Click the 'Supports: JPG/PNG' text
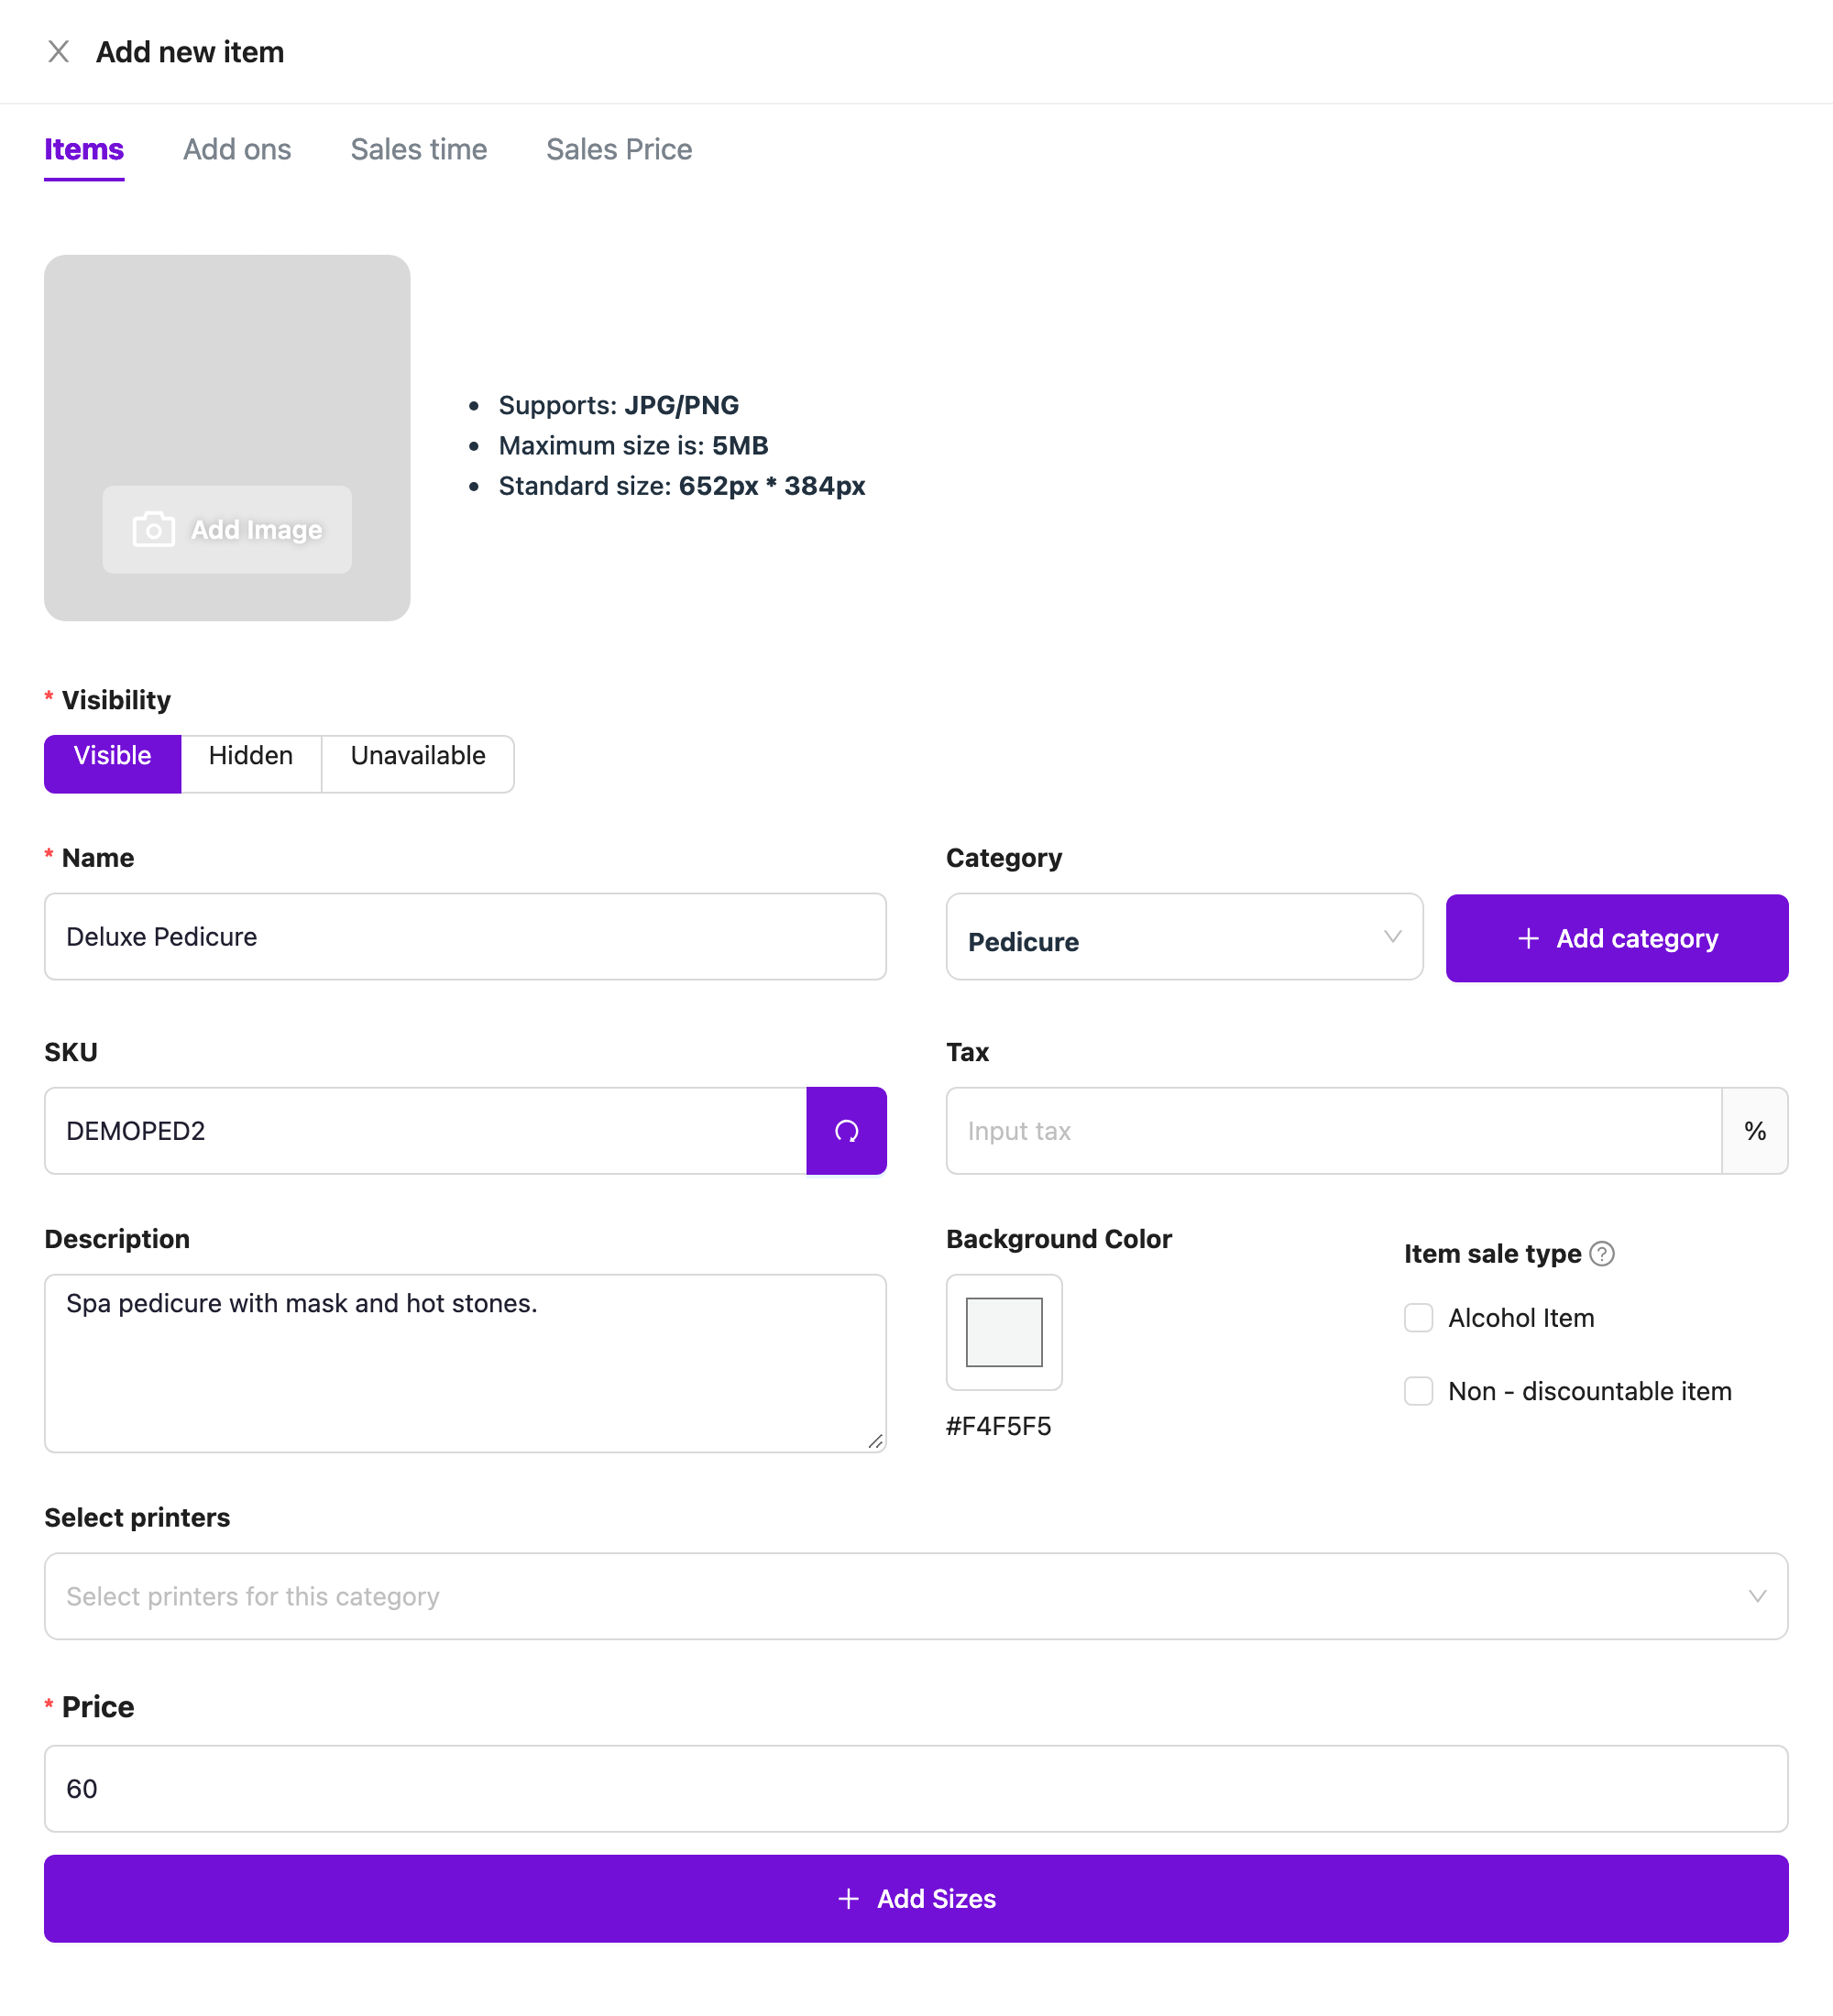This screenshot has width=1833, height=2016. [619, 405]
